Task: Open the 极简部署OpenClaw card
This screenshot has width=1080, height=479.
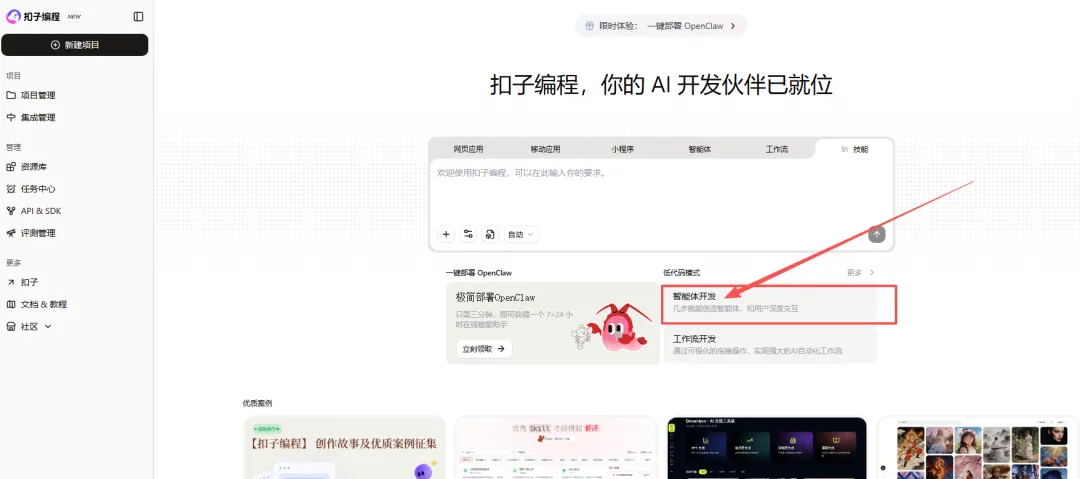Action: click(x=552, y=323)
